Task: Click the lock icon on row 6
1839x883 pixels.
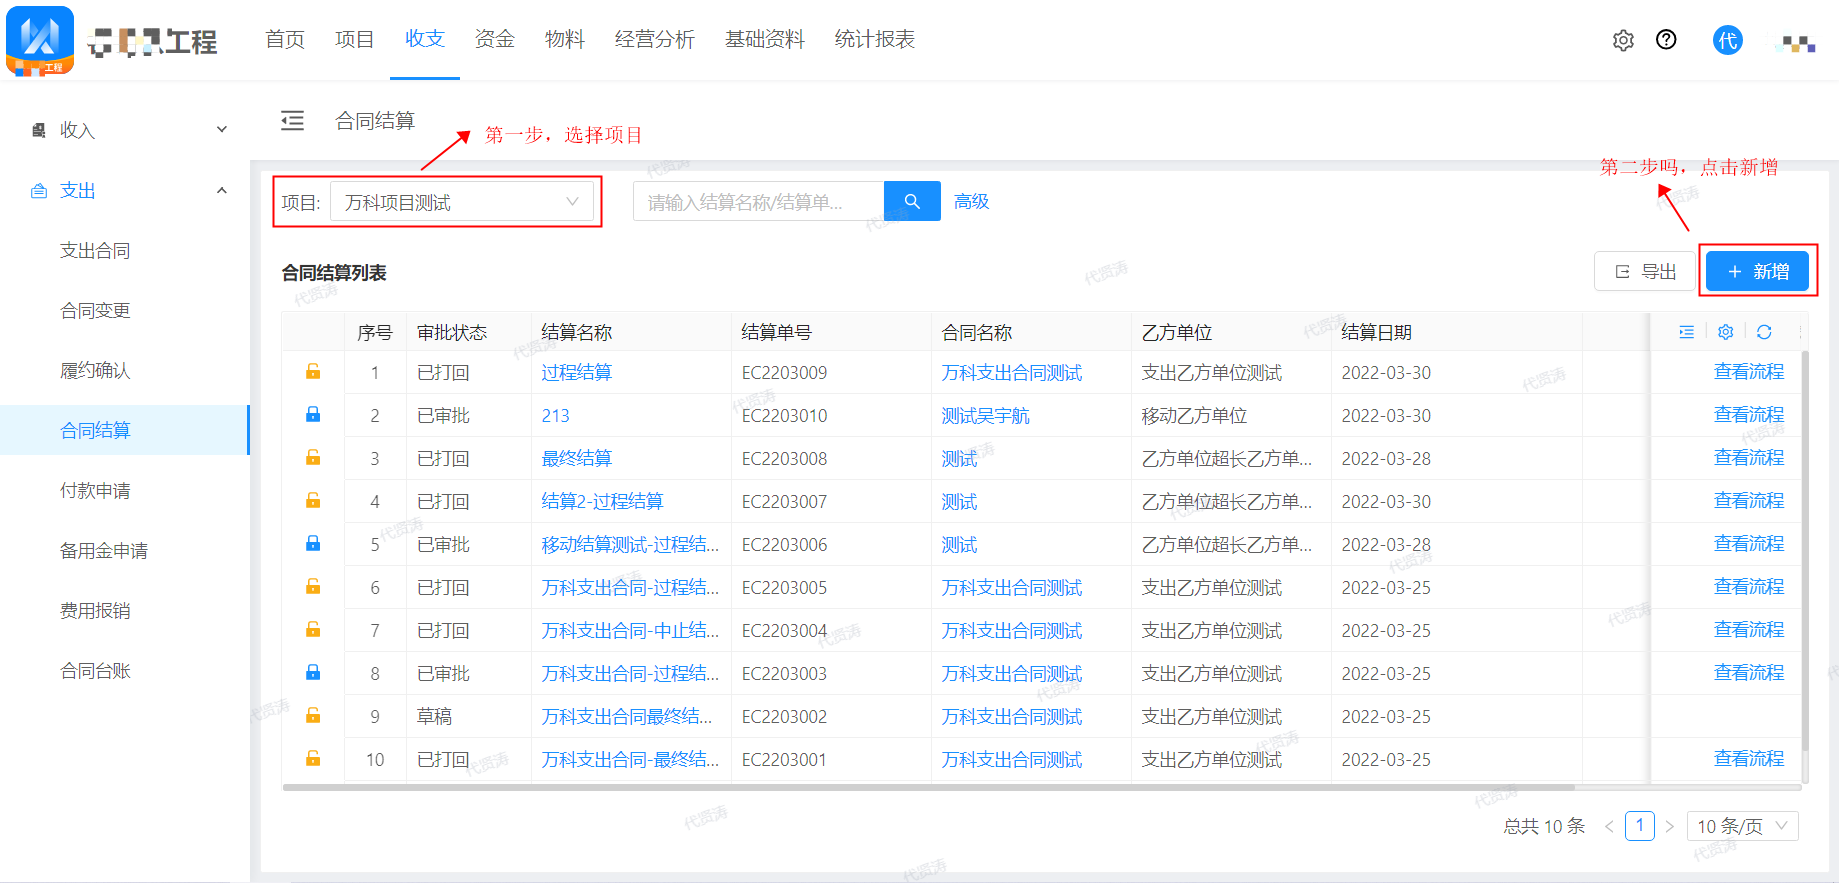Action: 313,587
